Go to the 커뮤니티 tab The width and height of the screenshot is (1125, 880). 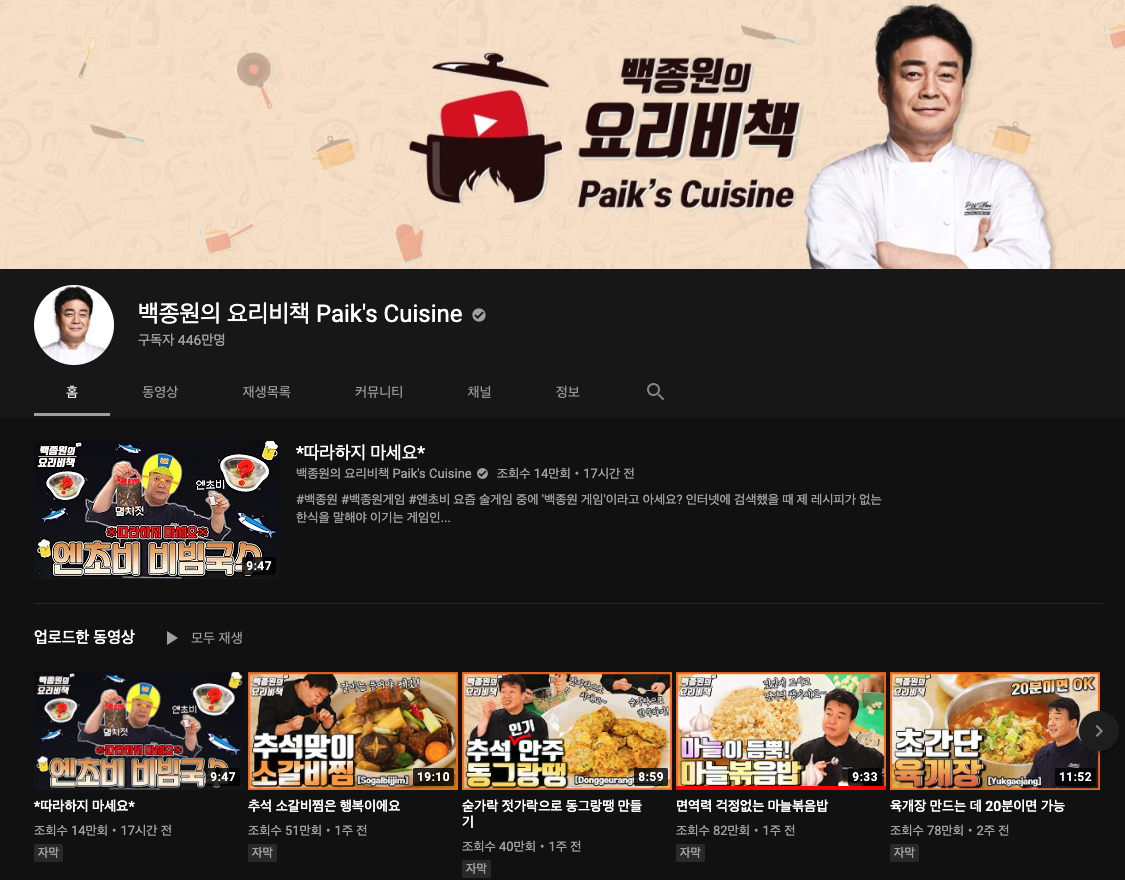(379, 392)
